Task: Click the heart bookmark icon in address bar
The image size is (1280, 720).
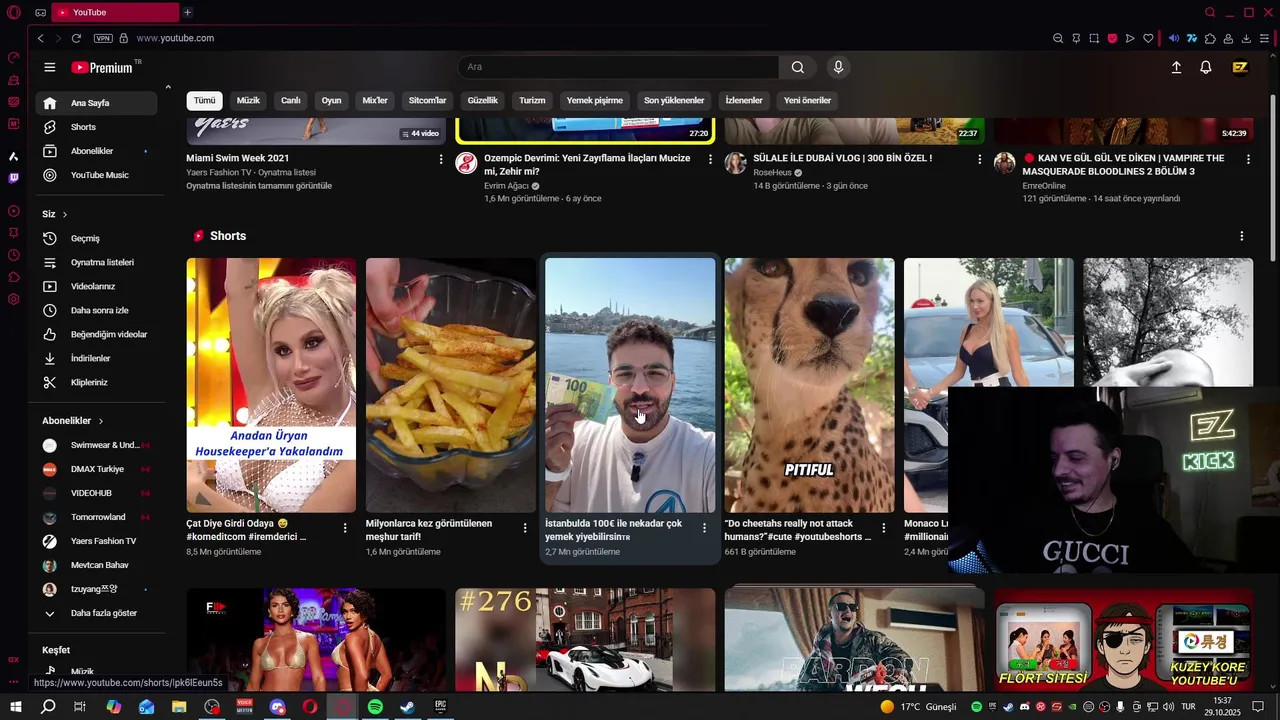Action: [1148, 38]
